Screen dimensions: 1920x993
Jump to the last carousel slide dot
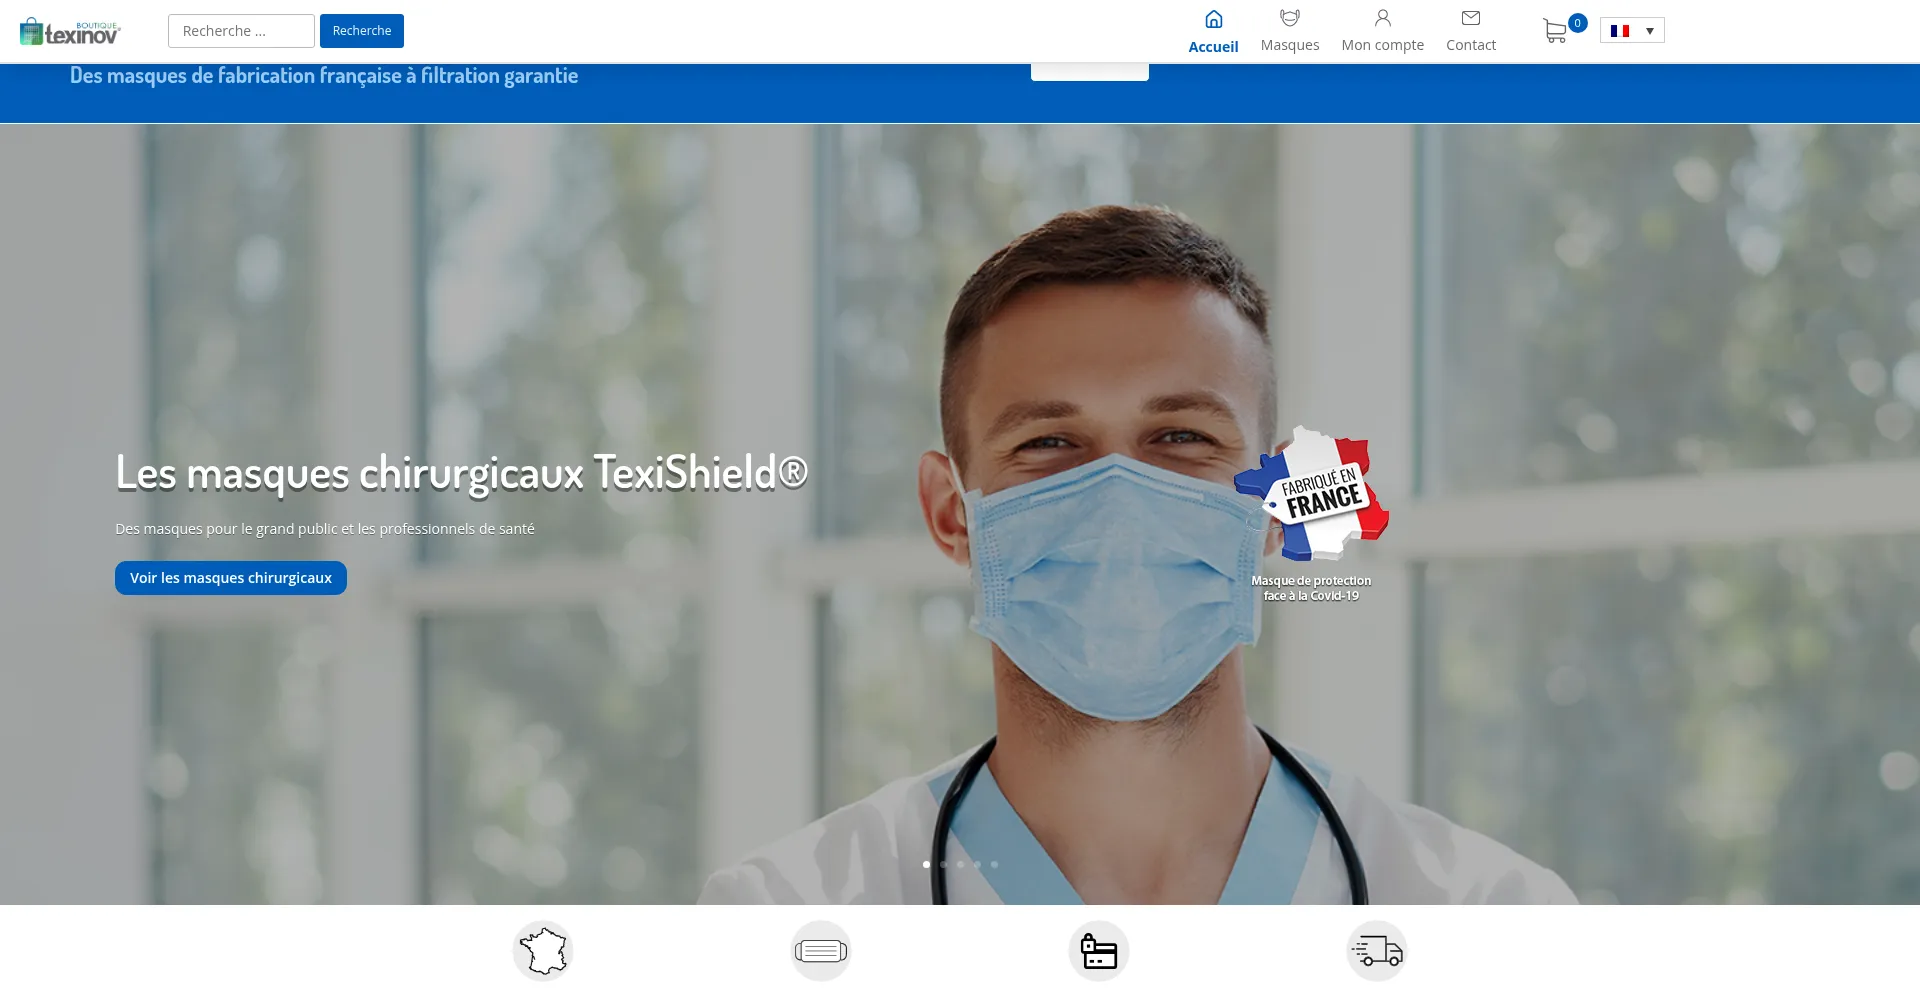[x=994, y=864]
